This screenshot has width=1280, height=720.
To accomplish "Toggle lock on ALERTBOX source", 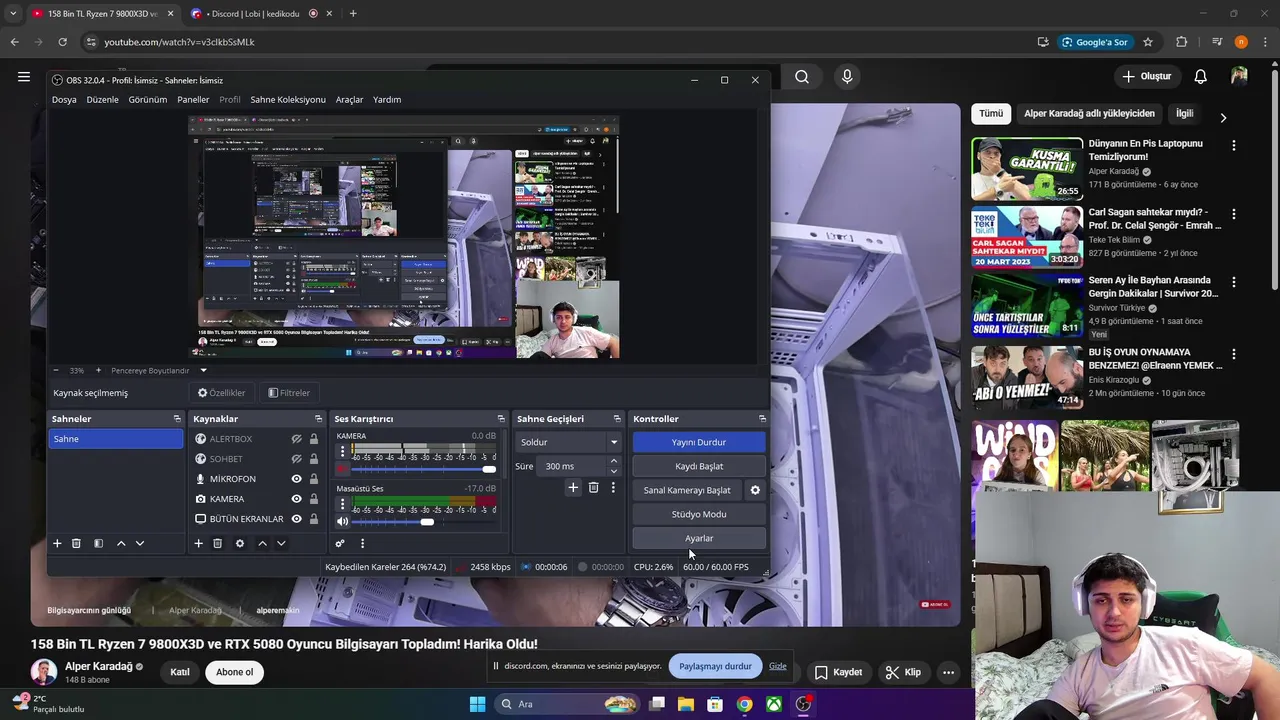I will point(314,439).
